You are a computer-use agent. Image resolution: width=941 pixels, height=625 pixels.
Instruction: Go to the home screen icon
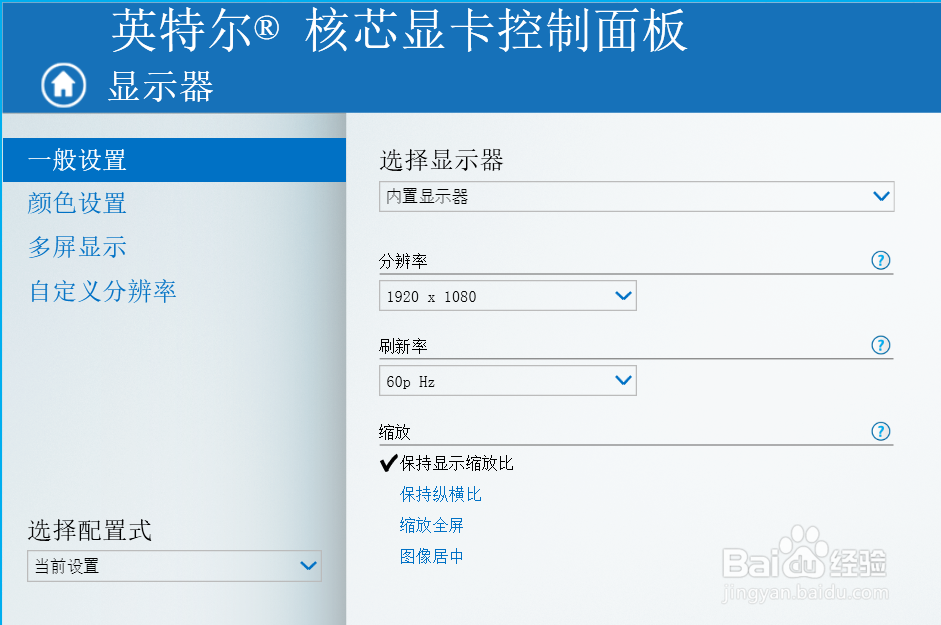[x=64, y=85]
